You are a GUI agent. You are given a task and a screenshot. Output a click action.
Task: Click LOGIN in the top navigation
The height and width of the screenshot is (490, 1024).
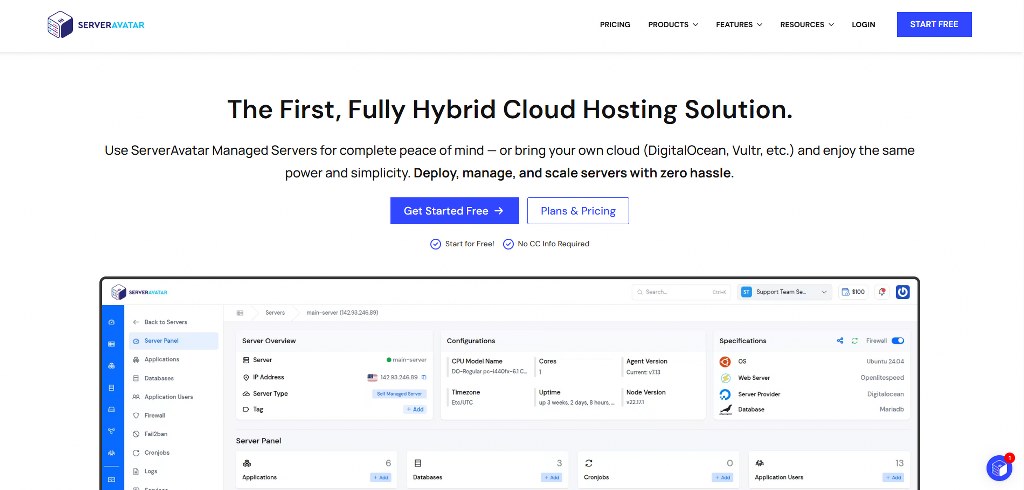coord(863,24)
